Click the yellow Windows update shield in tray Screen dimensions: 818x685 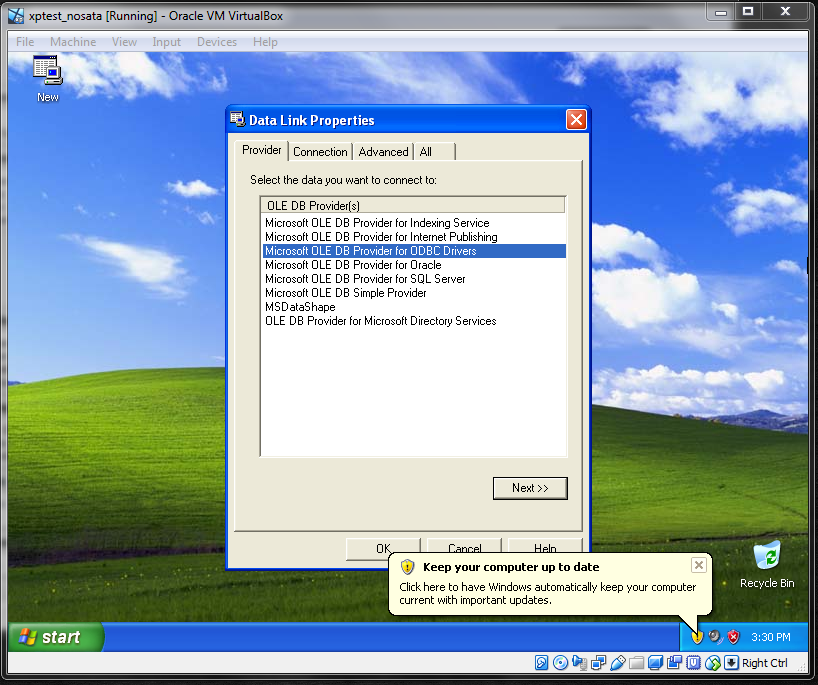[697, 637]
